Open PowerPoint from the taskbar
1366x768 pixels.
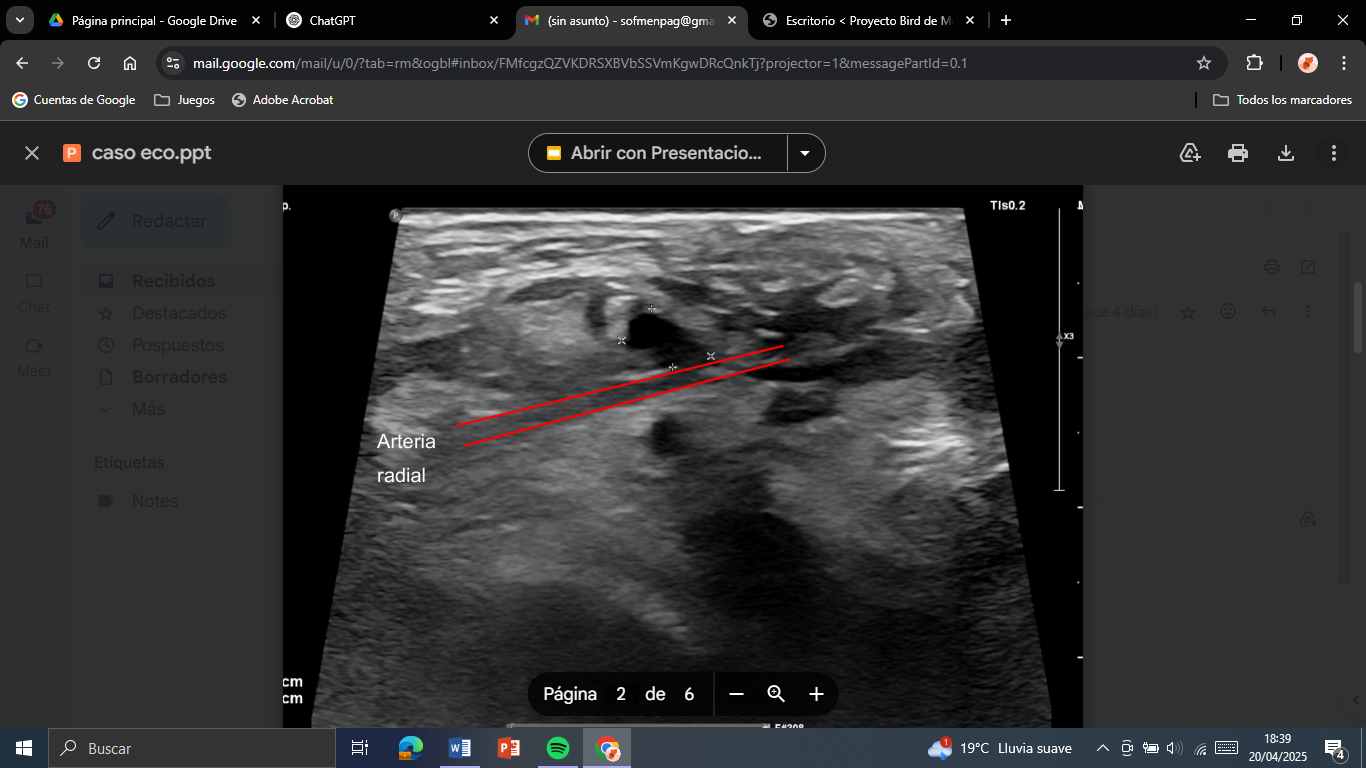509,748
